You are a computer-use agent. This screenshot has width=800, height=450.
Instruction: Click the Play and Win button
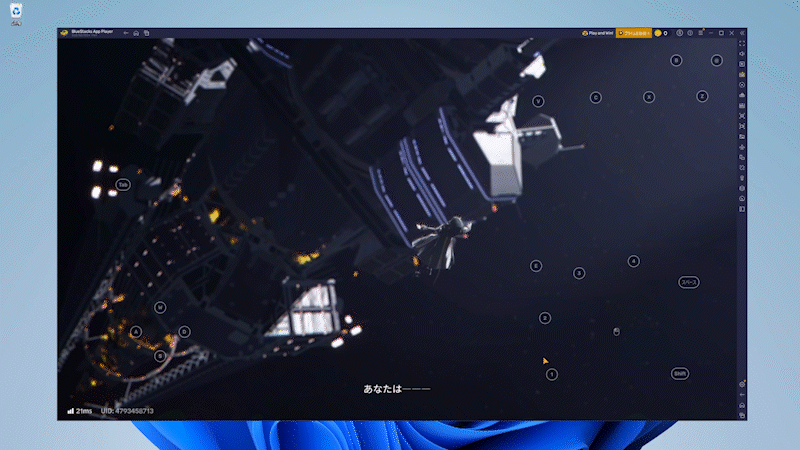pyautogui.click(x=596, y=33)
